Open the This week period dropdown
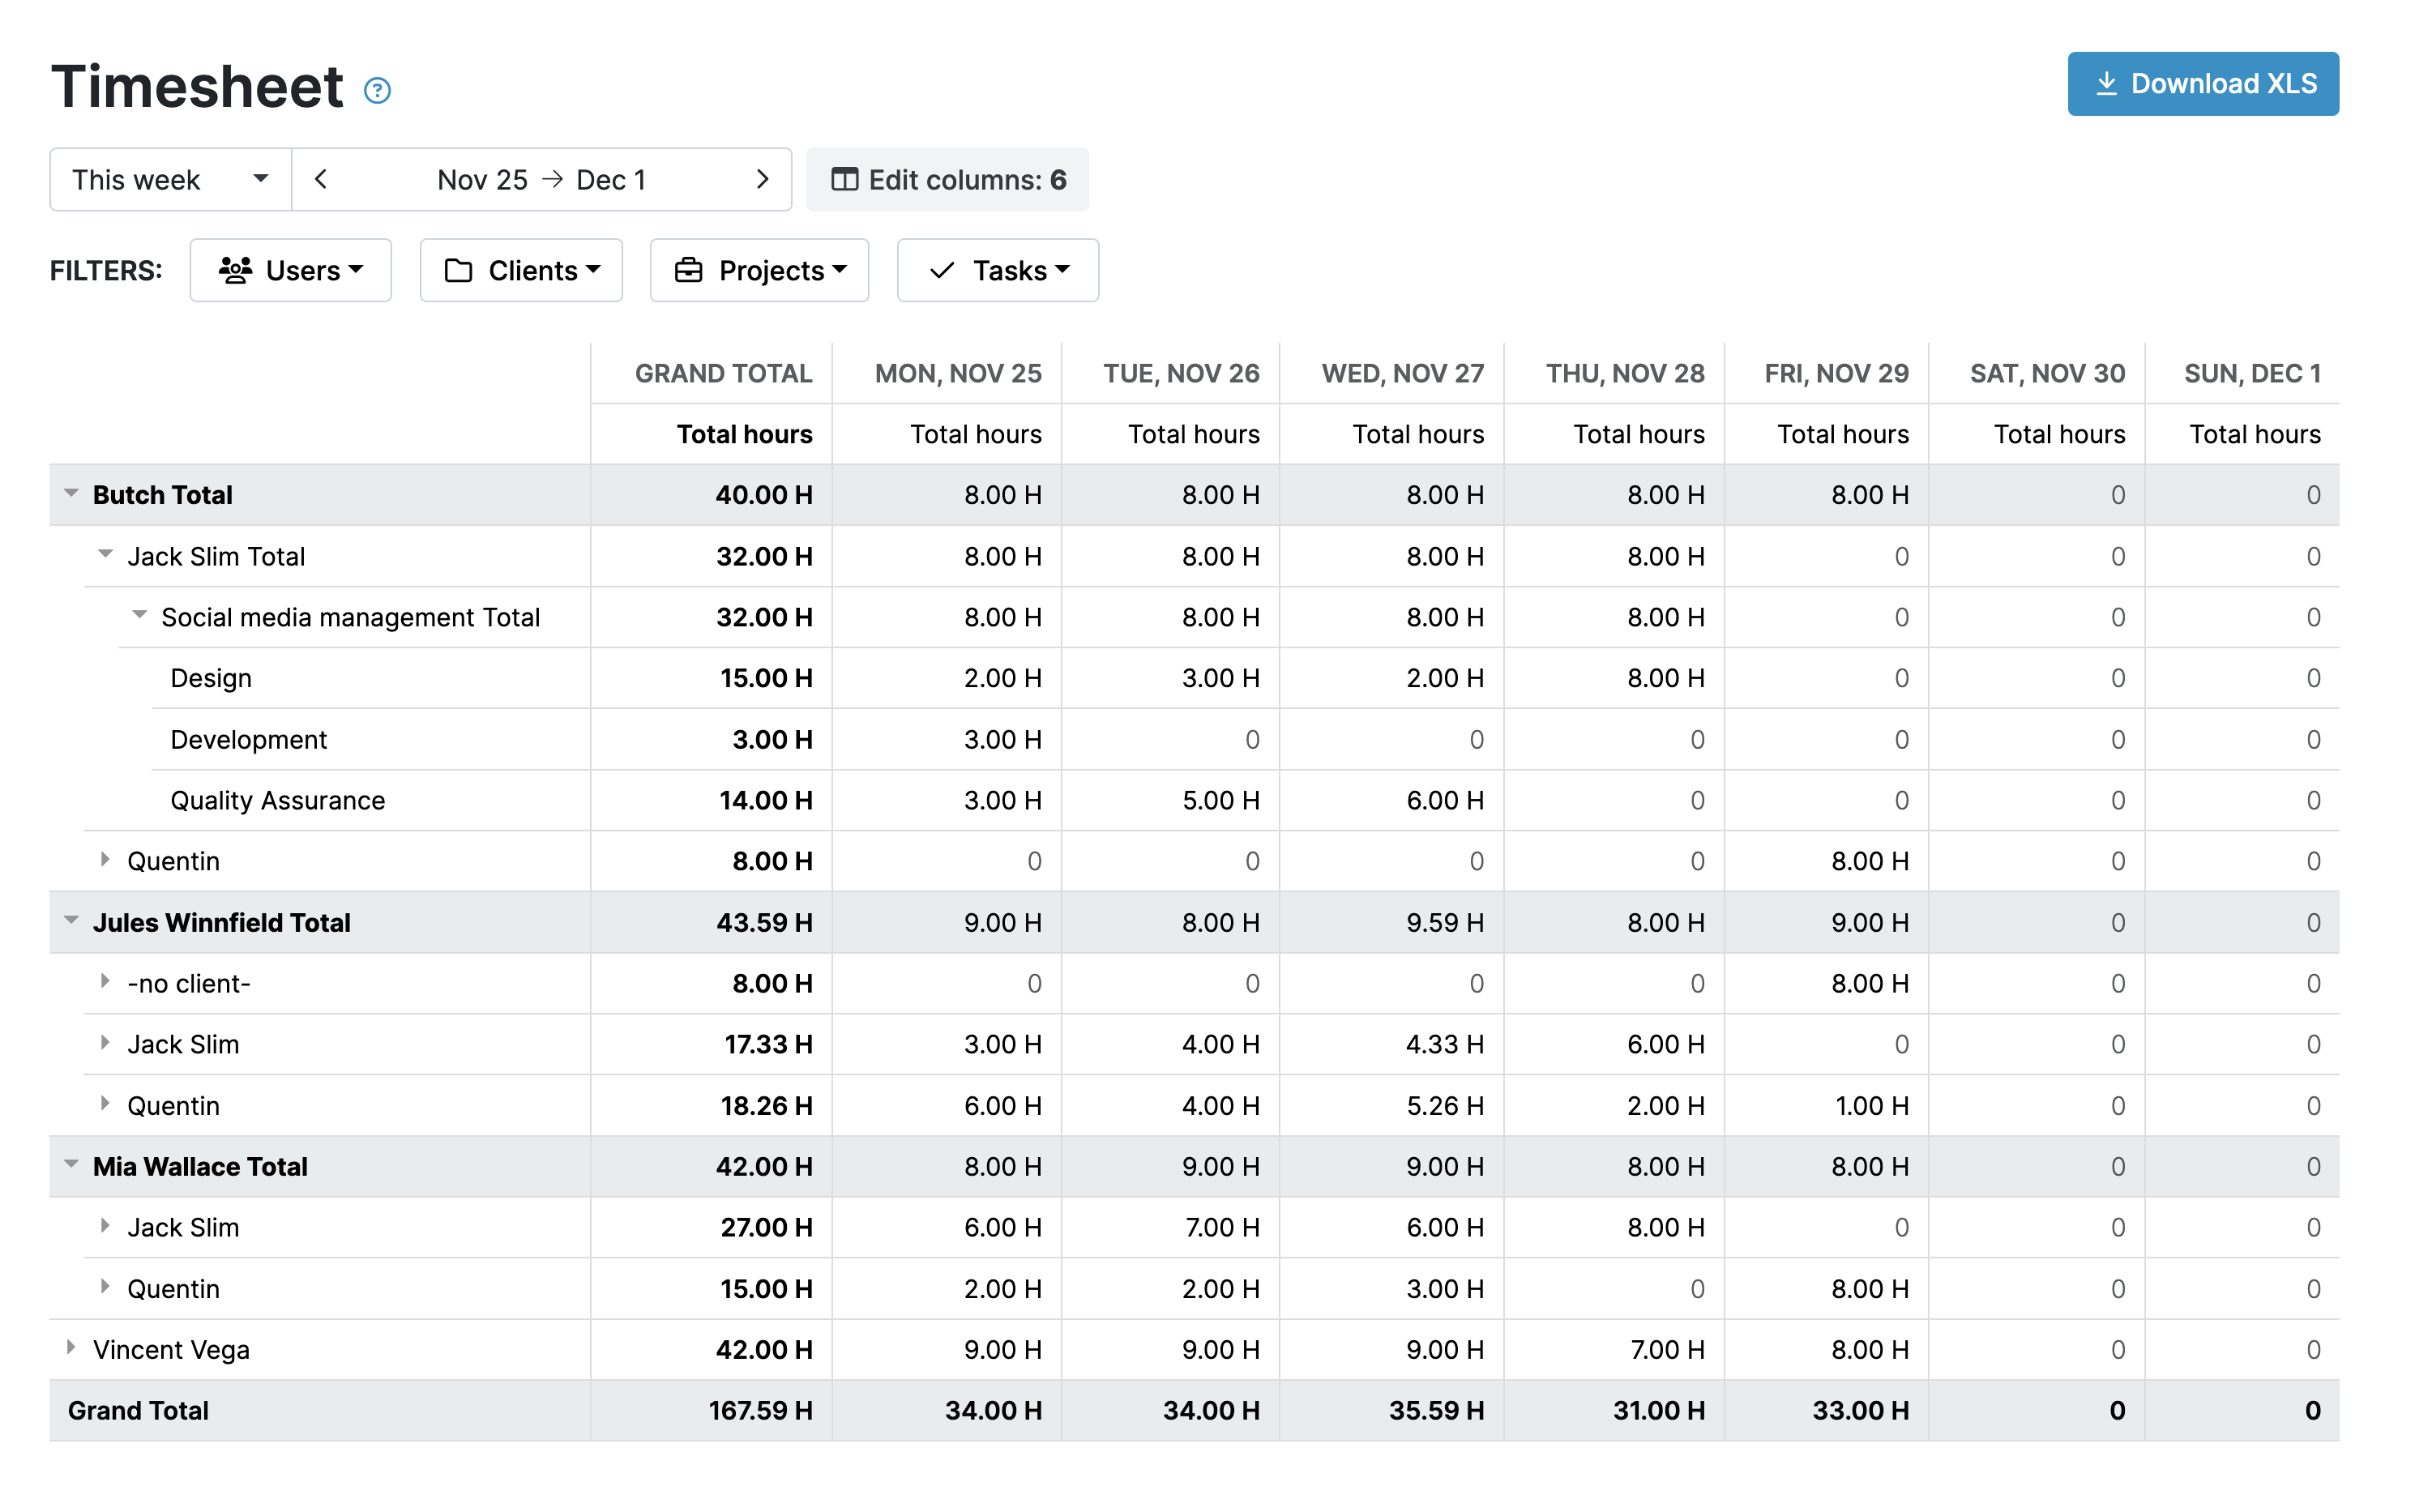 168,179
